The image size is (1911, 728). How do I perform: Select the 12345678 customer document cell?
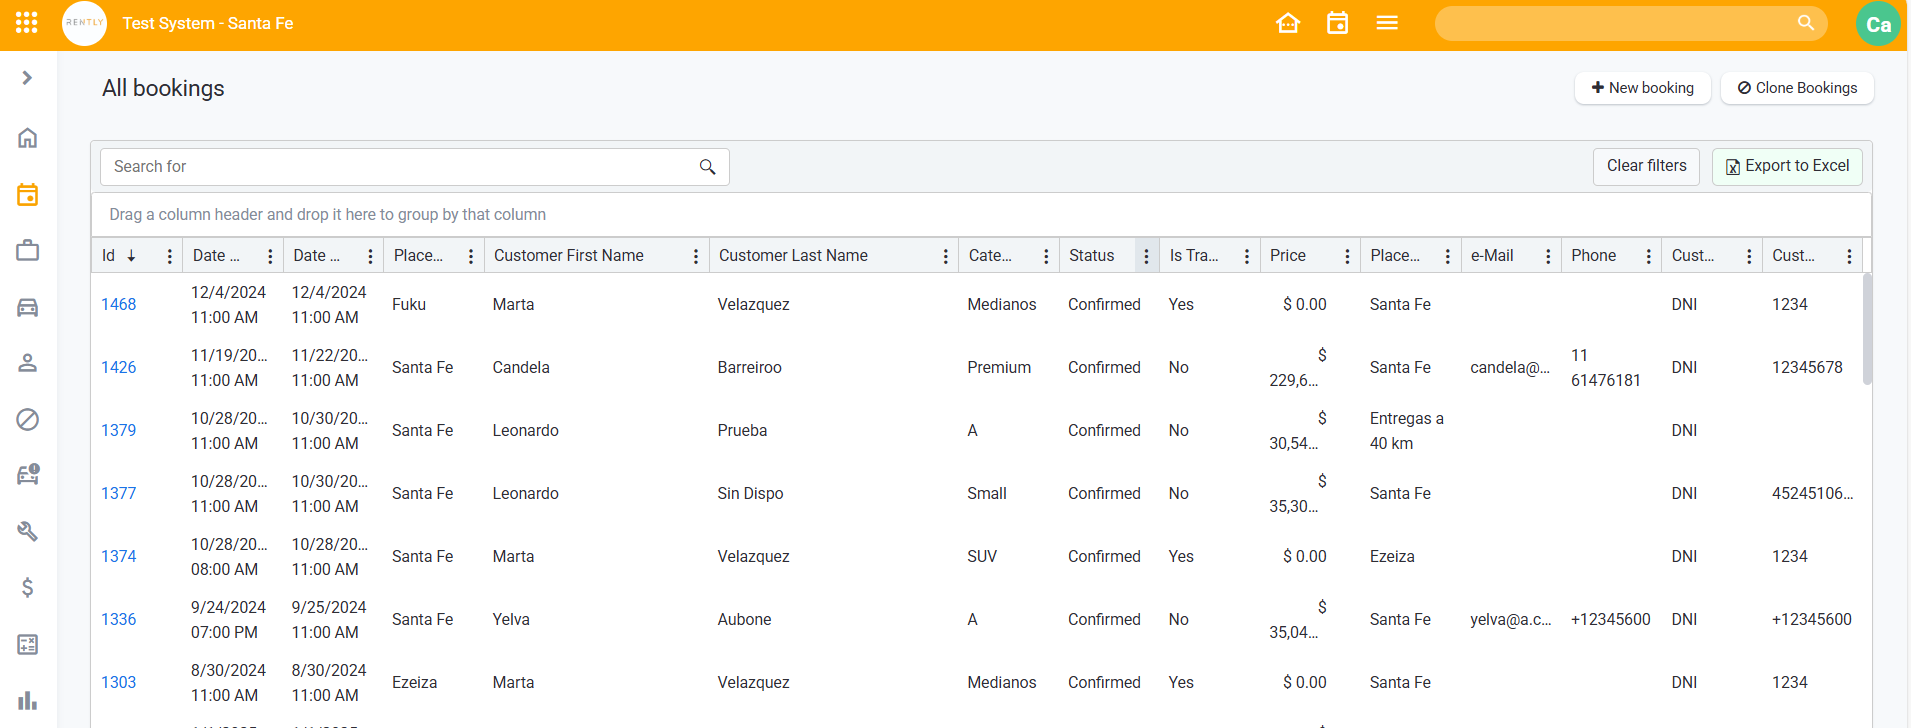[1807, 367]
